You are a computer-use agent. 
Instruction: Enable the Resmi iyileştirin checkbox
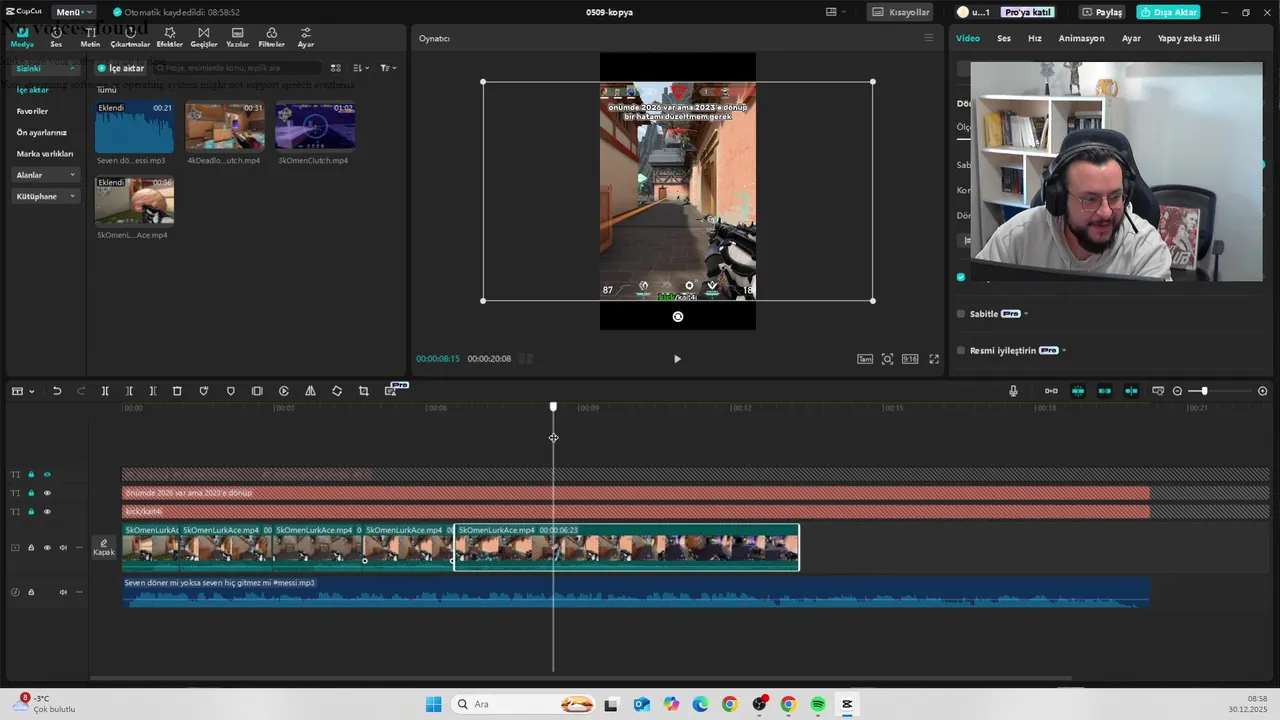(x=961, y=351)
